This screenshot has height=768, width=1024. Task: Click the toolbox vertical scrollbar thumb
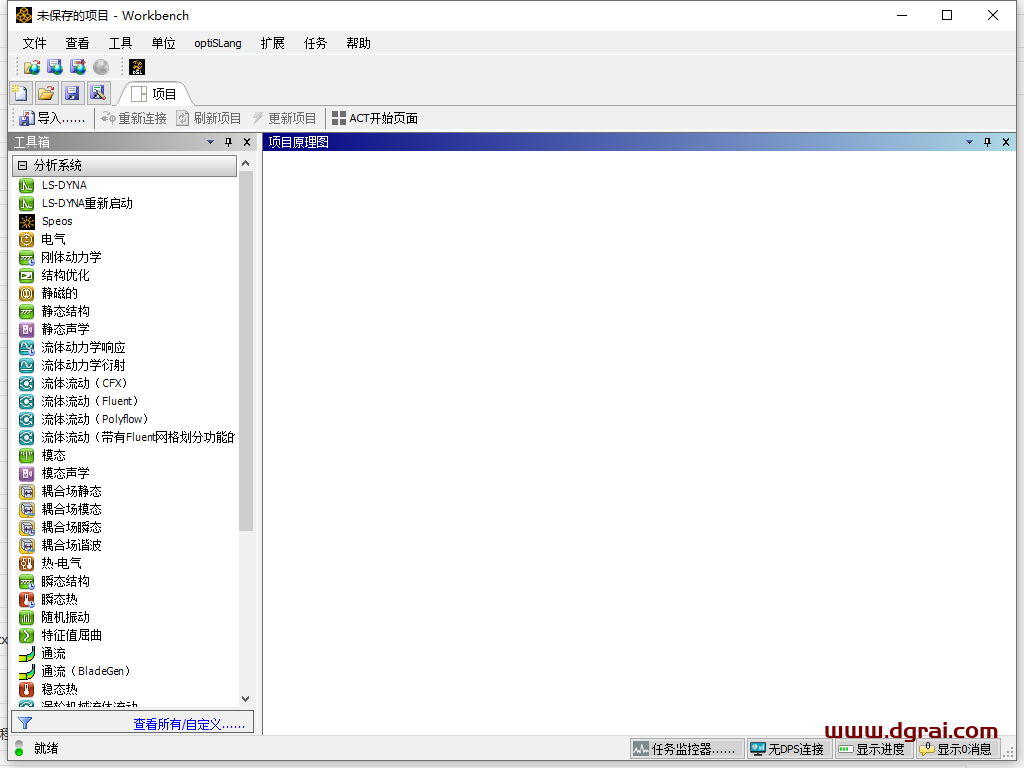[x=246, y=351]
